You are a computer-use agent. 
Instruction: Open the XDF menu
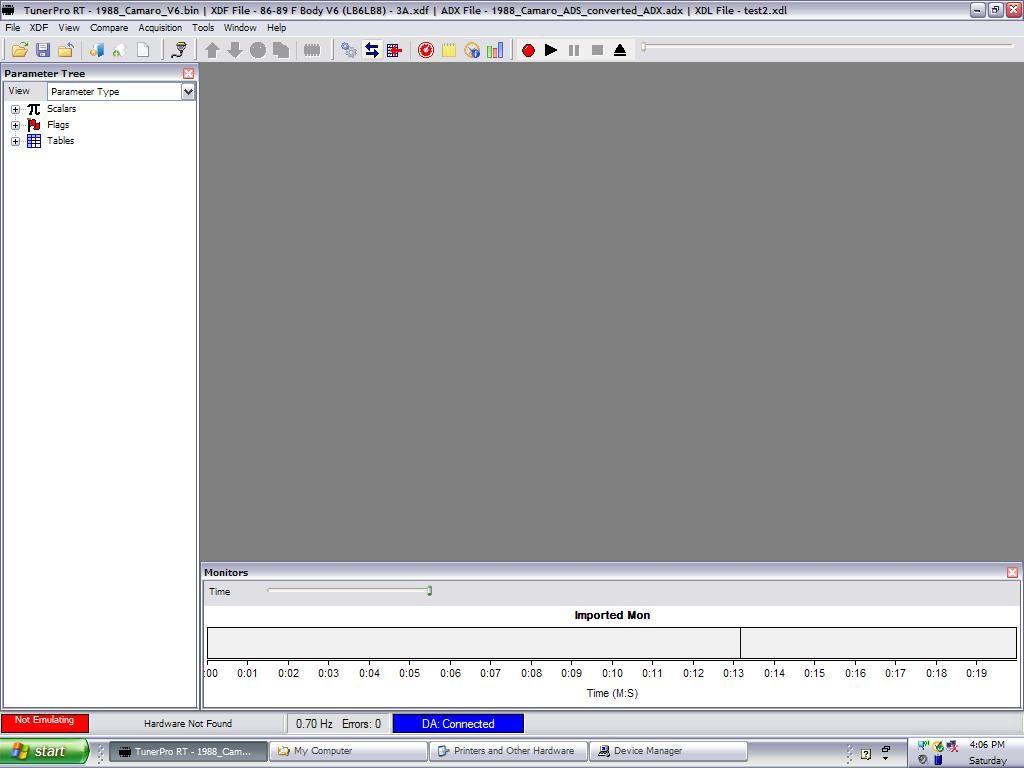pyautogui.click(x=39, y=28)
